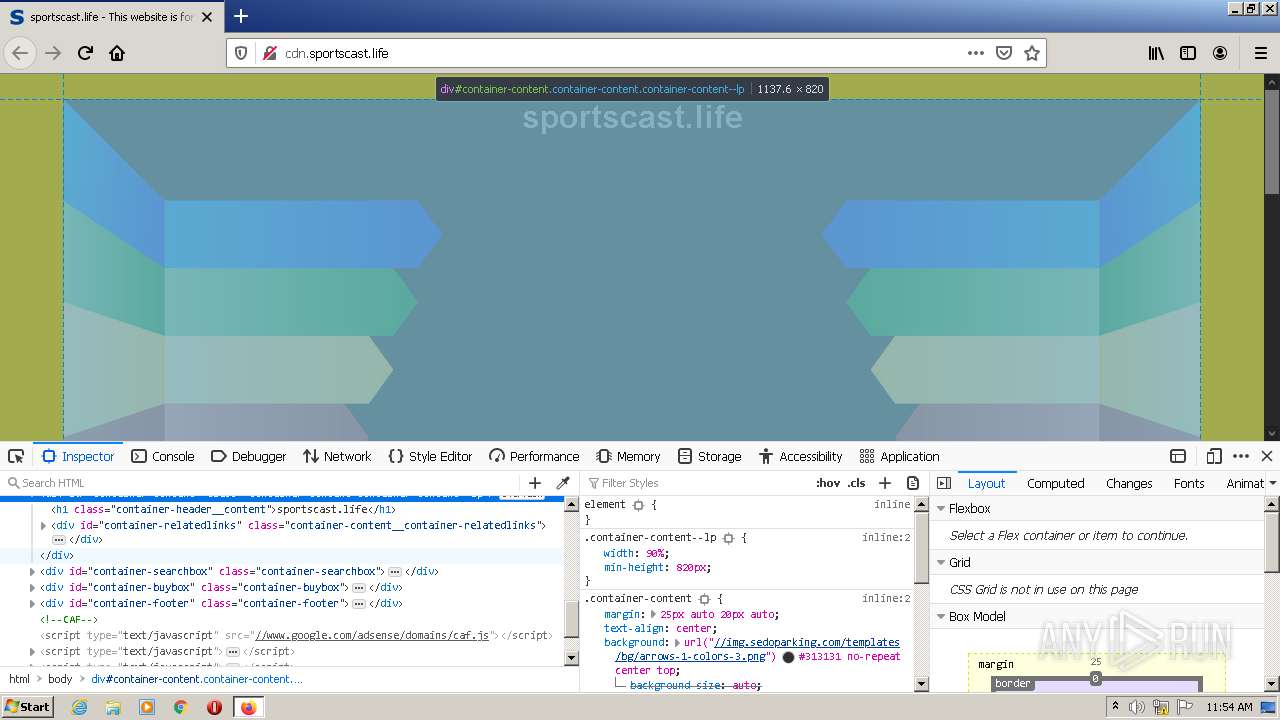Switch to the Layout sidebar tab
This screenshot has width=1280, height=720.
pos(986,483)
